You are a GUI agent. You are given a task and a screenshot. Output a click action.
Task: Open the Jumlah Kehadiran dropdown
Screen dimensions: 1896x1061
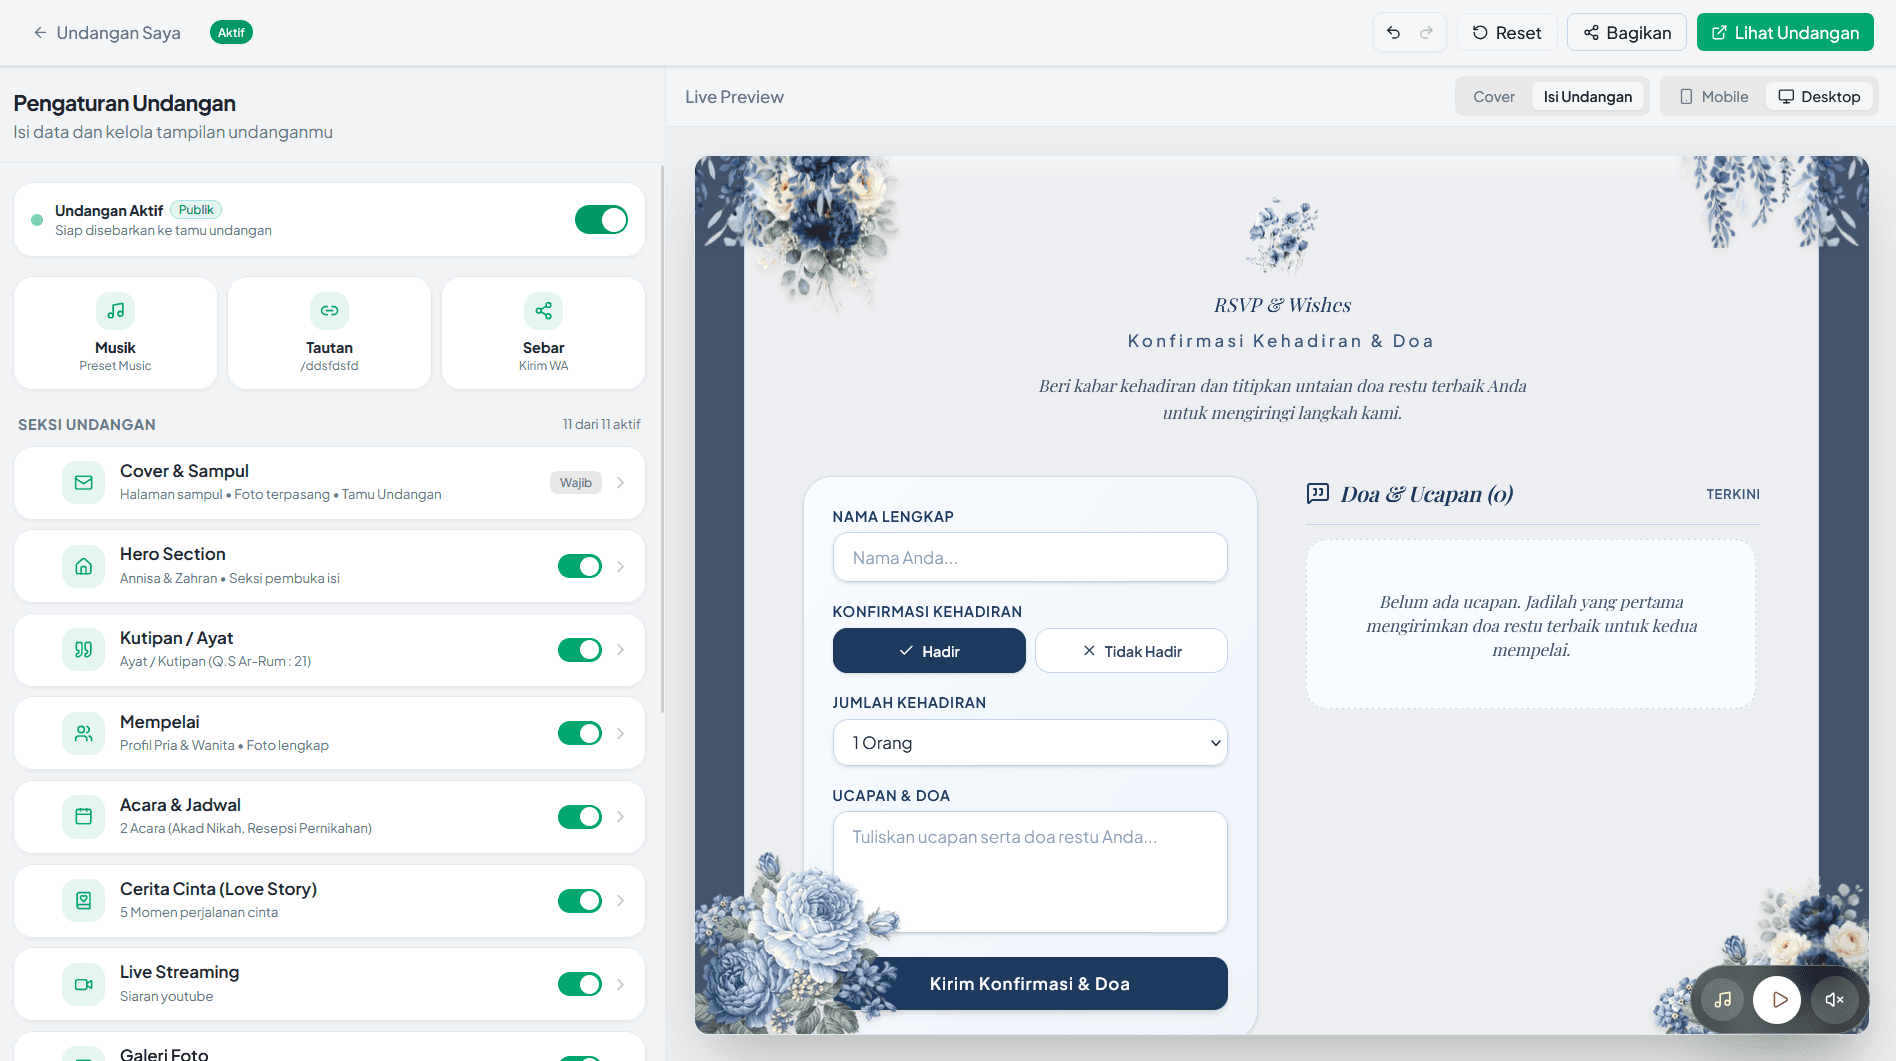[1030, 743]
